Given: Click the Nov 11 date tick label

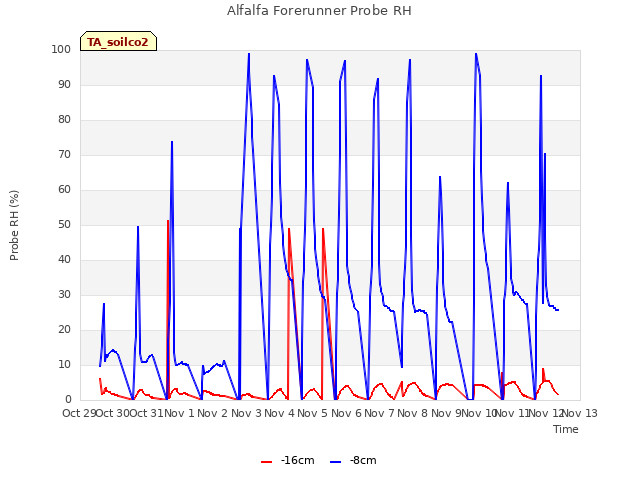Looking at the screenshot, I should (x=512, y=413).
